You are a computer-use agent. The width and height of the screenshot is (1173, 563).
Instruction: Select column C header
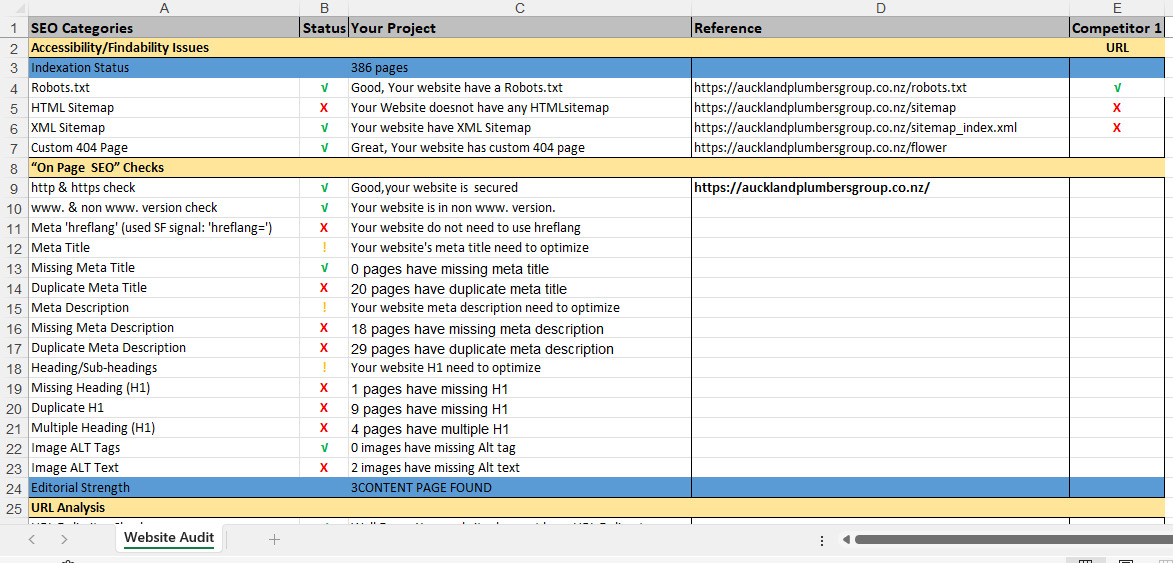519,8
